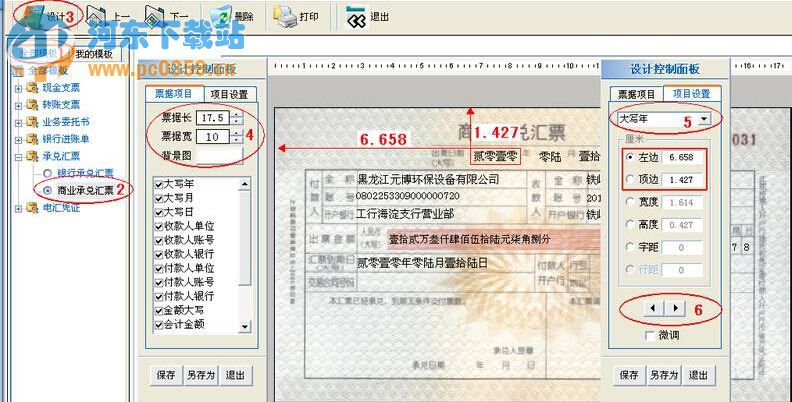The width and height of the screenshot is (792, 402).
Task: Toggle 大写月 checkbox
Action: (x=159, y=198)
